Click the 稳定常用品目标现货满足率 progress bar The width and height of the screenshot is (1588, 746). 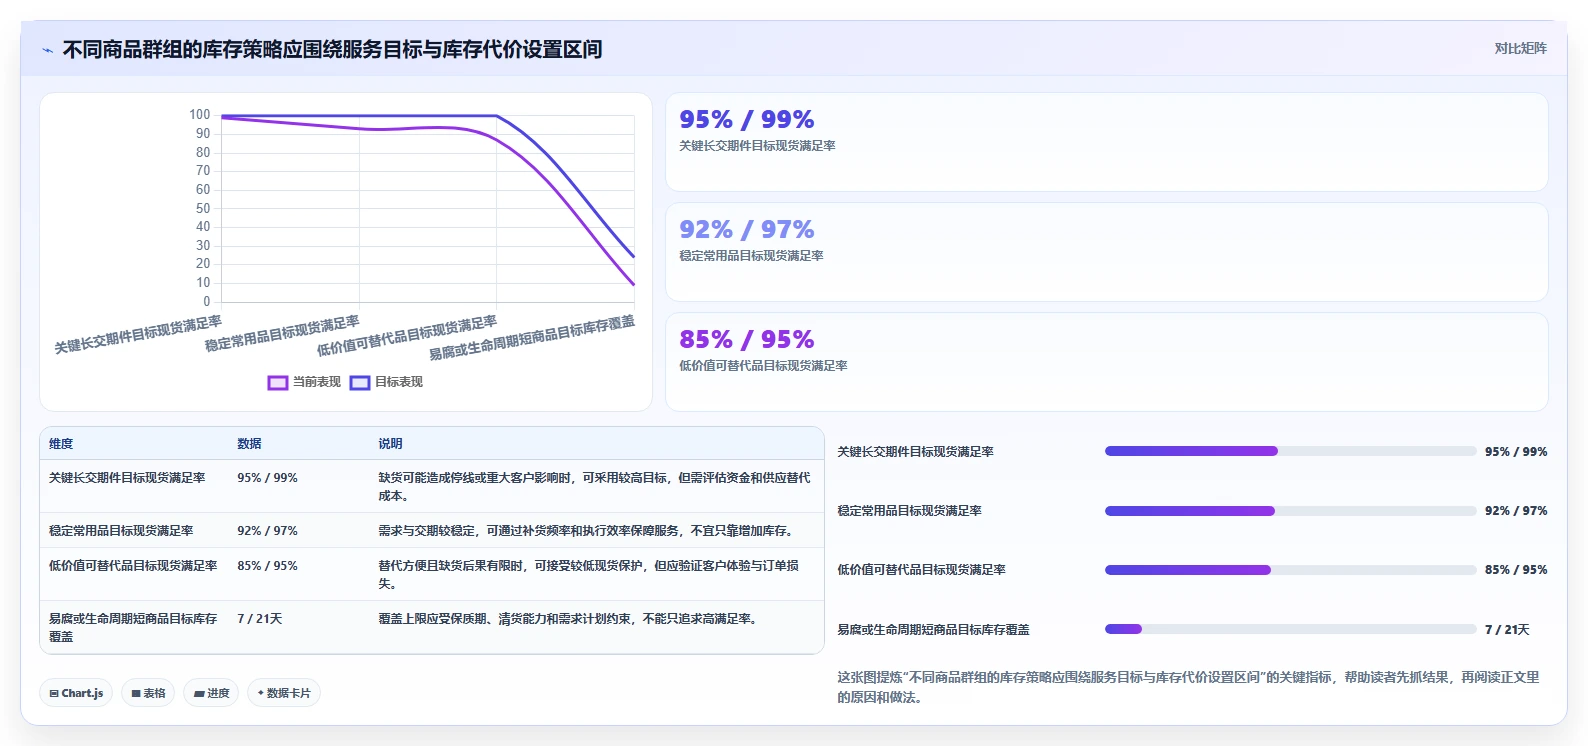pos(1290,511)
